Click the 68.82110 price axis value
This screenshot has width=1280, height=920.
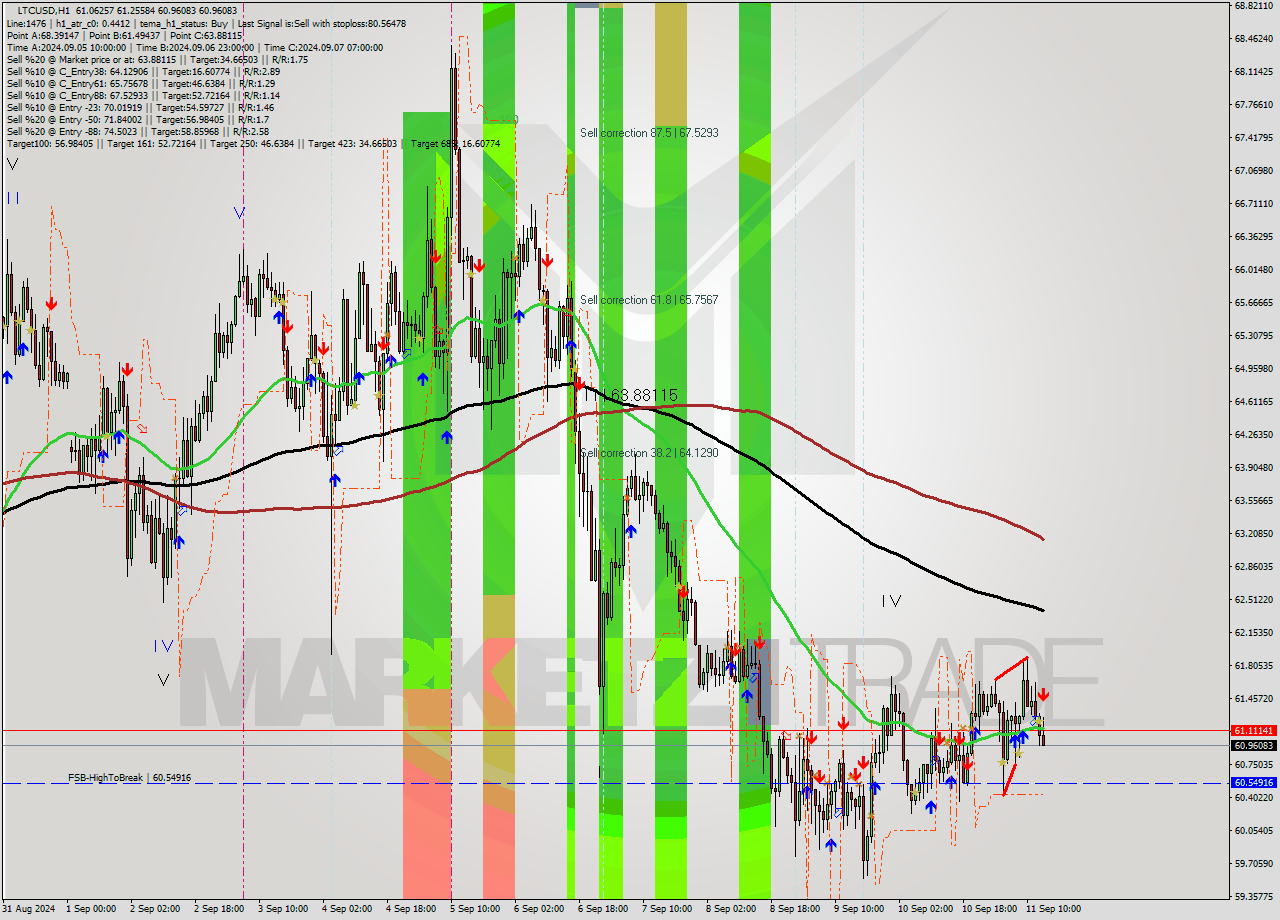click(1254, 5)
